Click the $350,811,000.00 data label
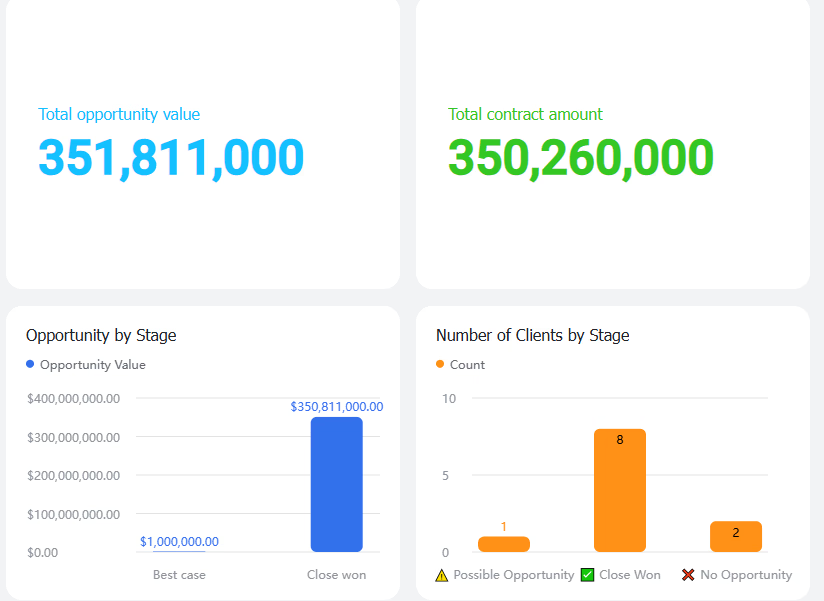The image size is (824, 601). click(x=337, y=407)
